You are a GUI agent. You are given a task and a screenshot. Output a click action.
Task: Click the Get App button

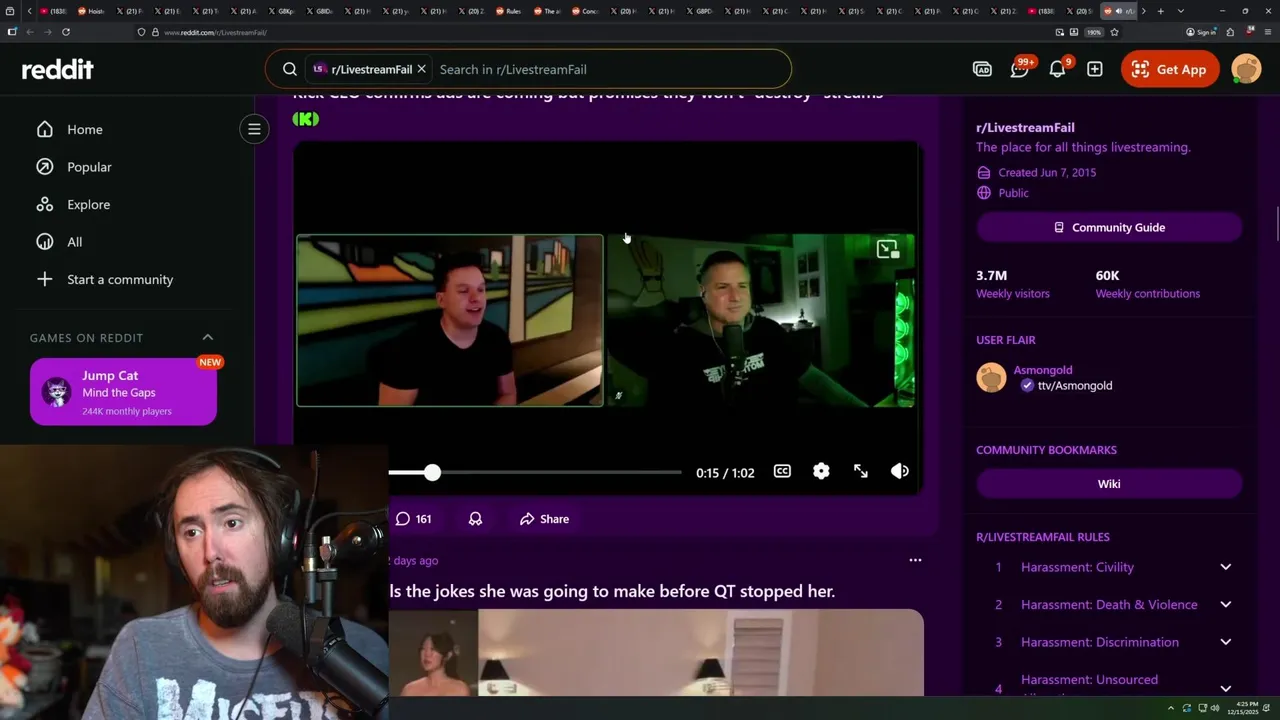(x=1170, y=69)
